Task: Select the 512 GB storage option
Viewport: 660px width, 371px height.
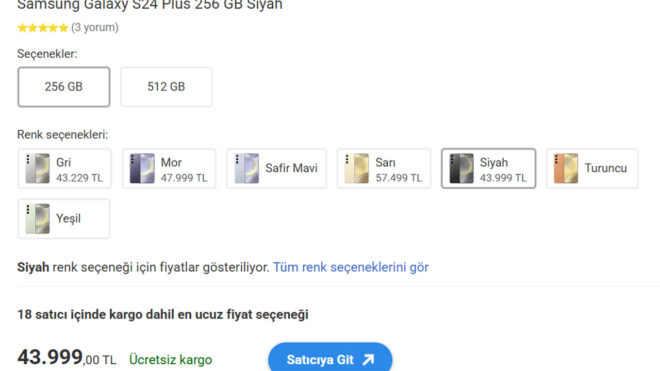Action: (166, 87)
